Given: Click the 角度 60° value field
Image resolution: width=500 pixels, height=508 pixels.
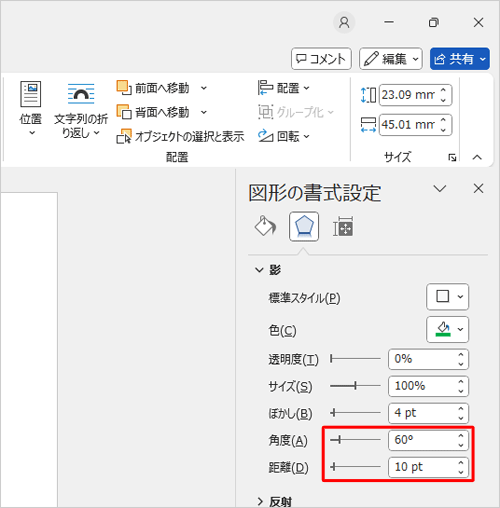Looking at the screenshot, I should point(422,440).
